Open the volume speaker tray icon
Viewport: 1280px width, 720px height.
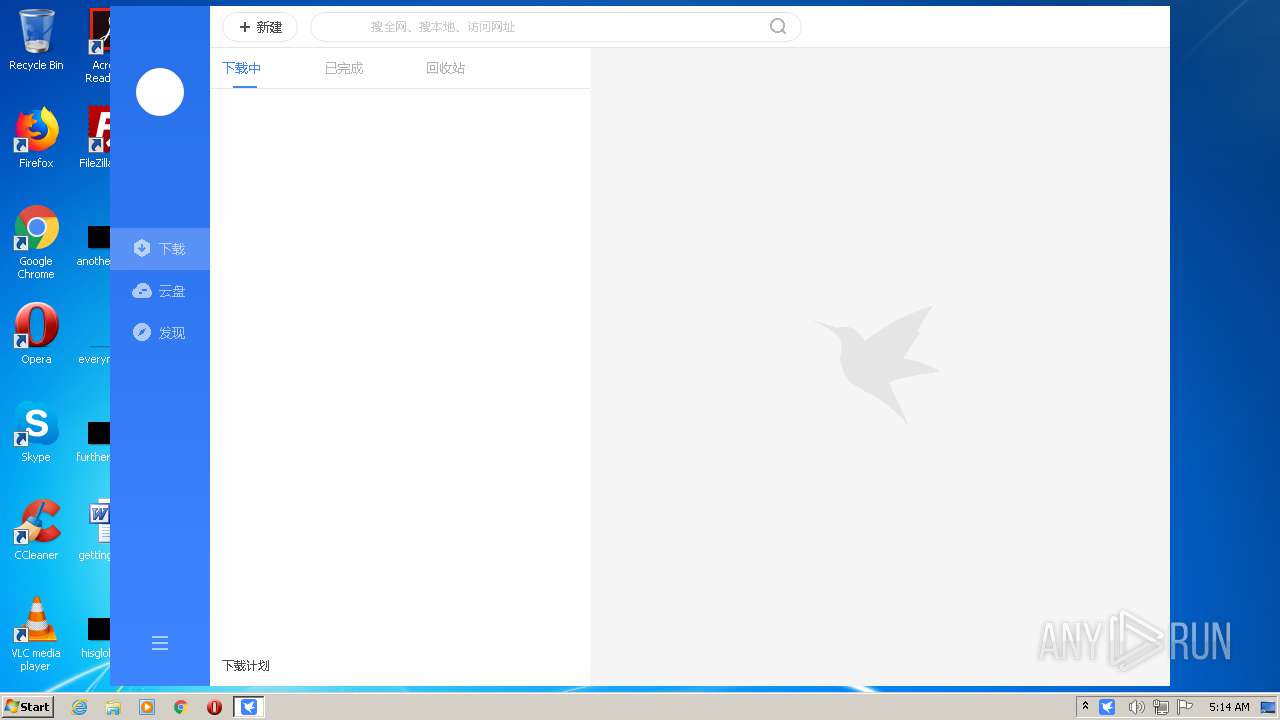[1135, 707]
